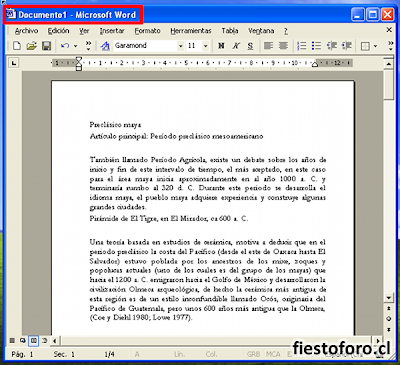The image size is (400, 365).
Task: Apply numbered list formatting
Action: pos(302,46)
